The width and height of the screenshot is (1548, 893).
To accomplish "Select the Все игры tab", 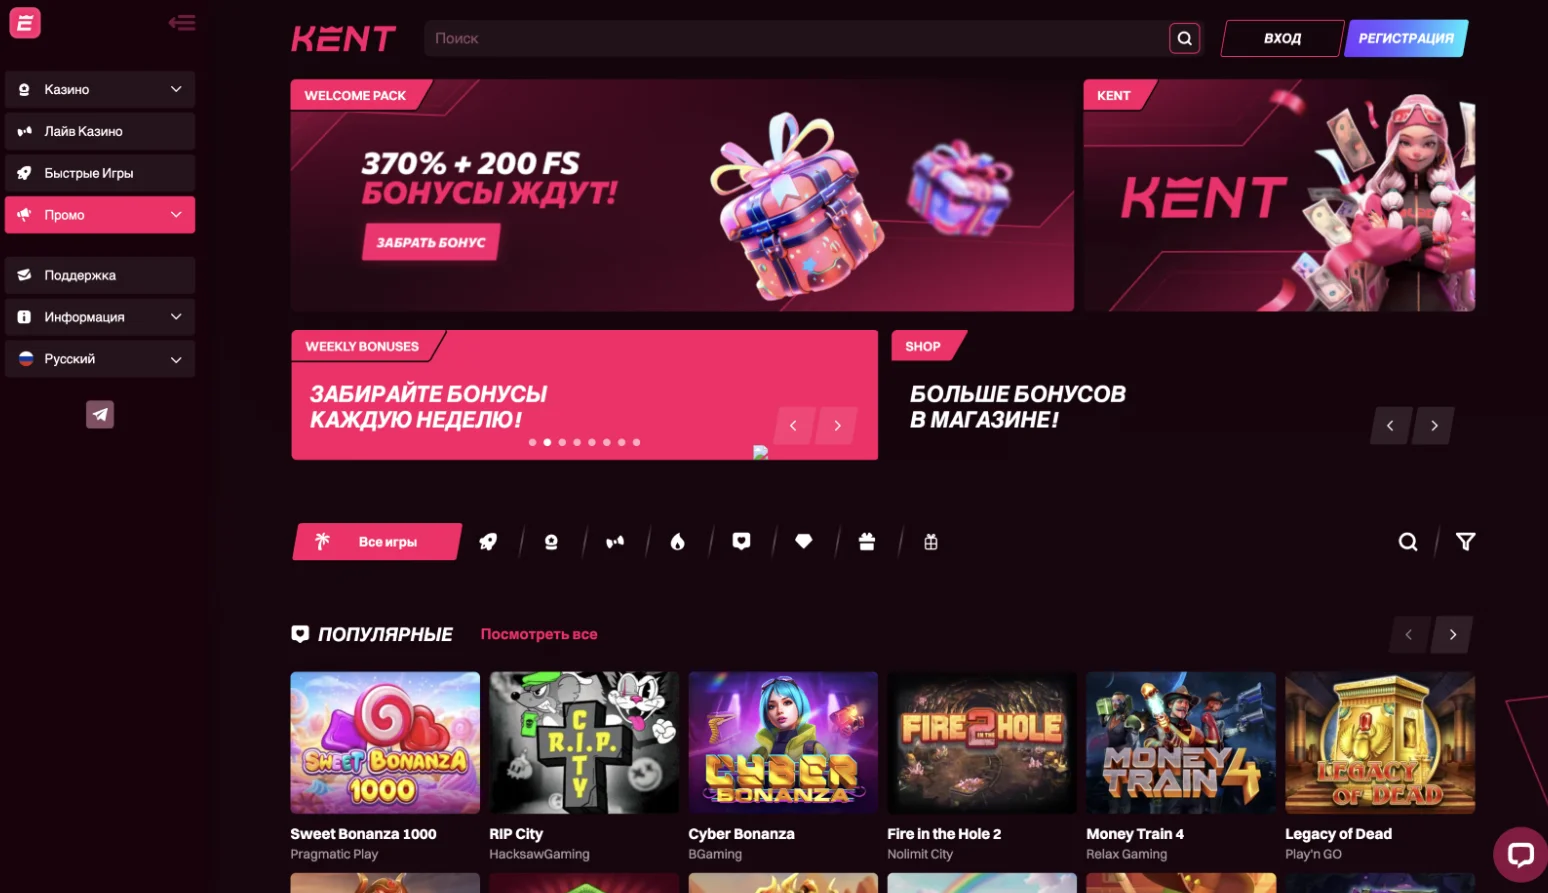I will pos(377,542).
